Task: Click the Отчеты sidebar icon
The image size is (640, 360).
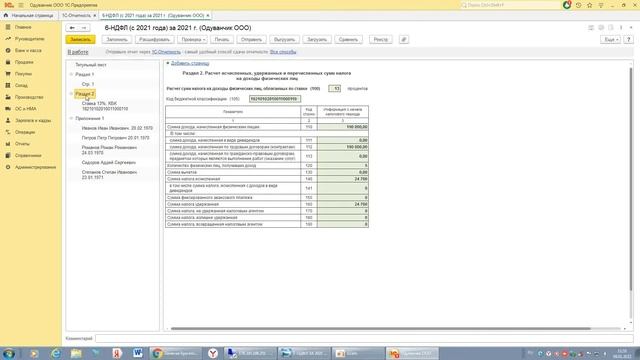Action: [8, 144]
